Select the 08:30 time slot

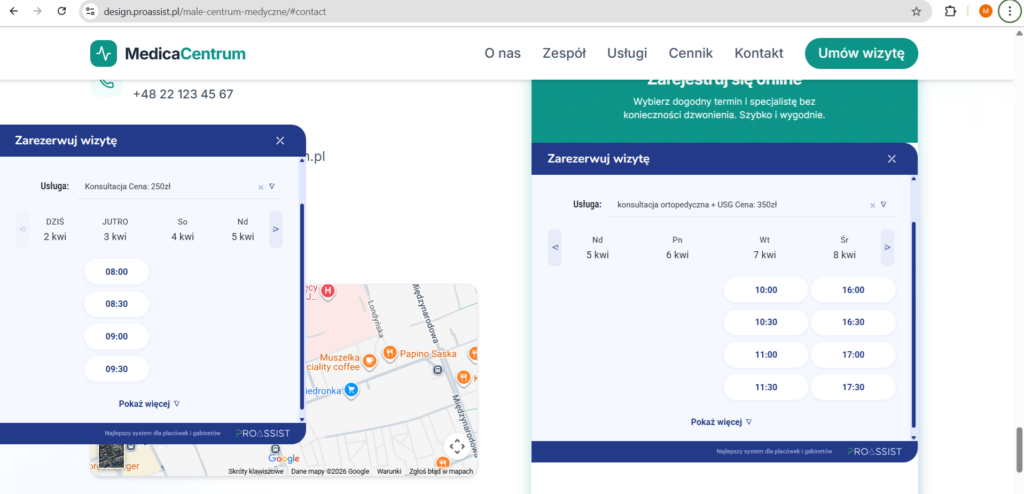coord(116,304)
